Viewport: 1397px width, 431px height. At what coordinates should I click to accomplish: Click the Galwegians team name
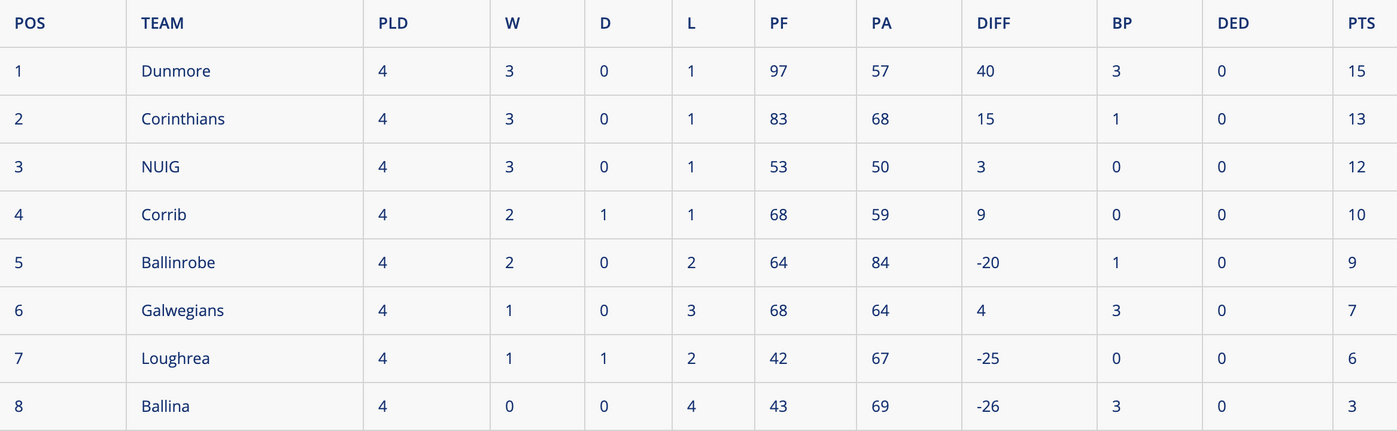point(182,311)
